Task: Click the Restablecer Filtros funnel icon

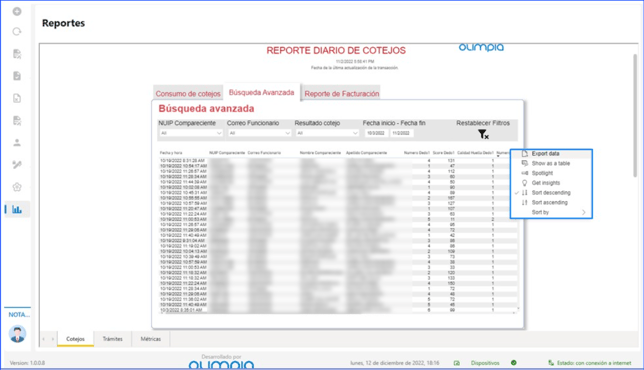Action: tap(483, 134)
